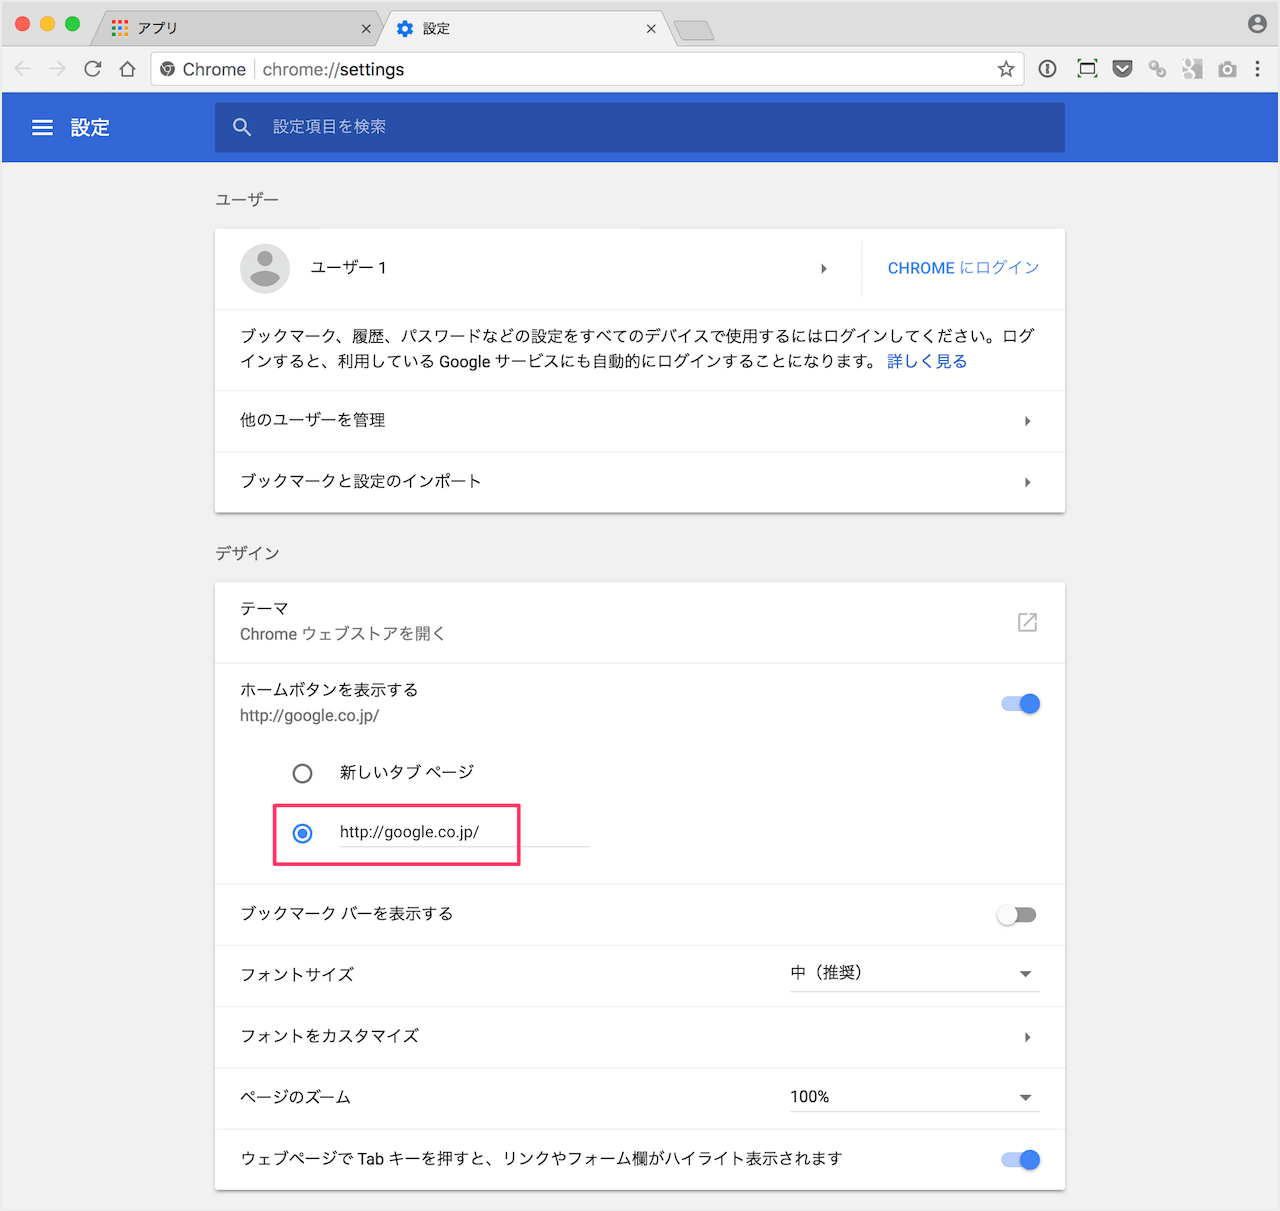
Task: Toggle ホームボタンを表示する switch off
Action: pos(1021,704)
